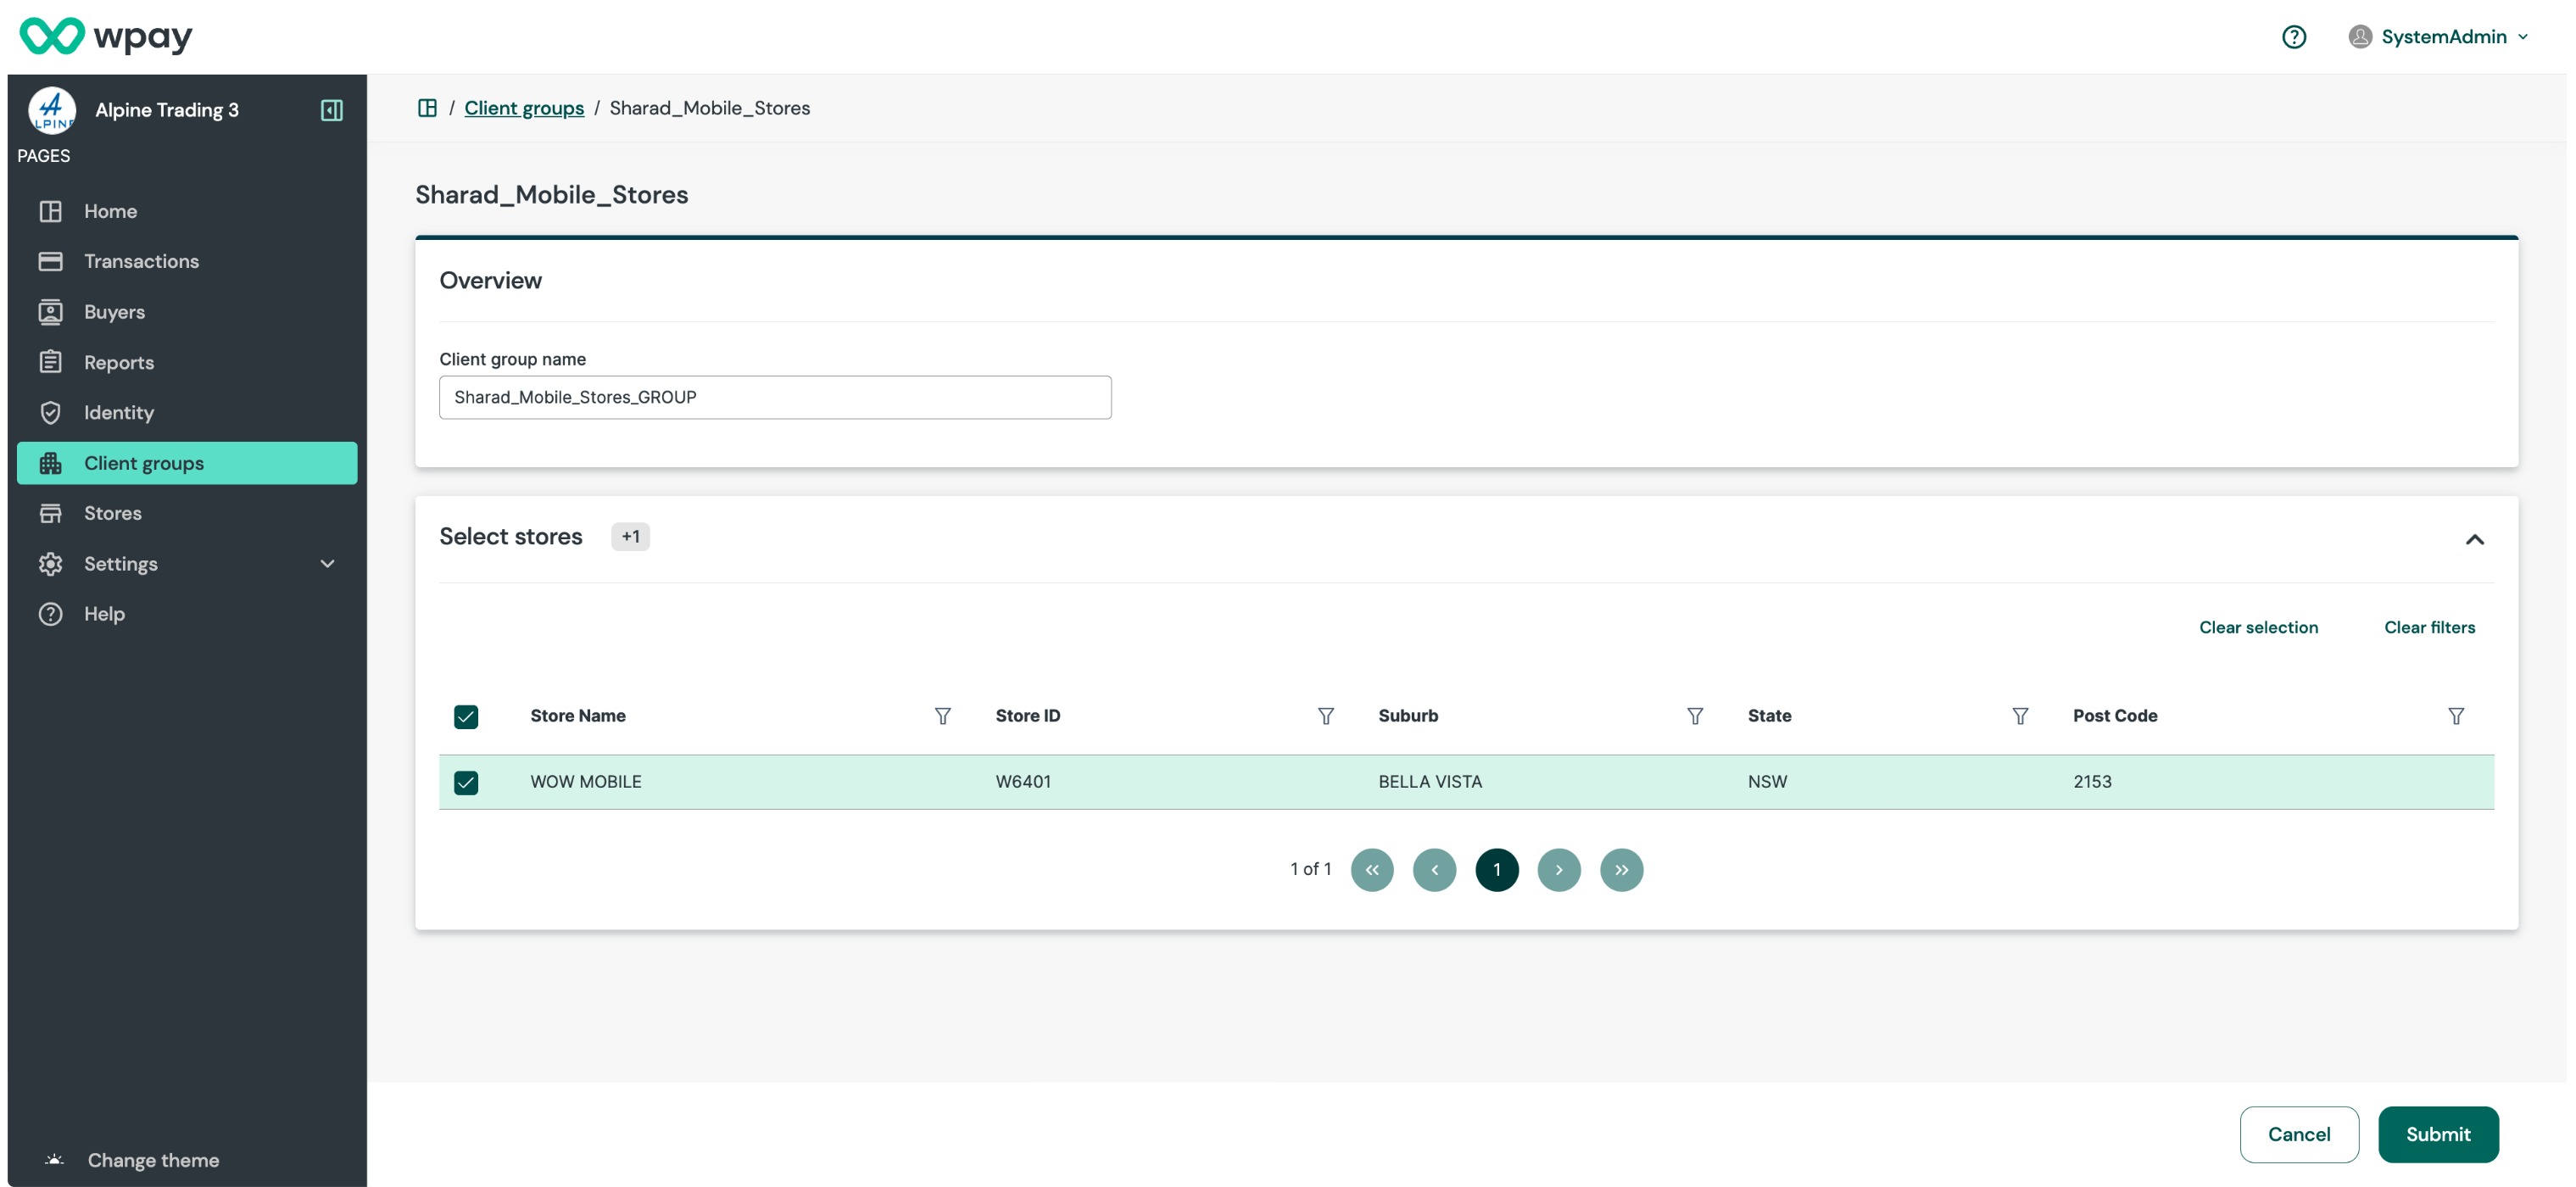Edit the Client group name field

coord(775,397)
